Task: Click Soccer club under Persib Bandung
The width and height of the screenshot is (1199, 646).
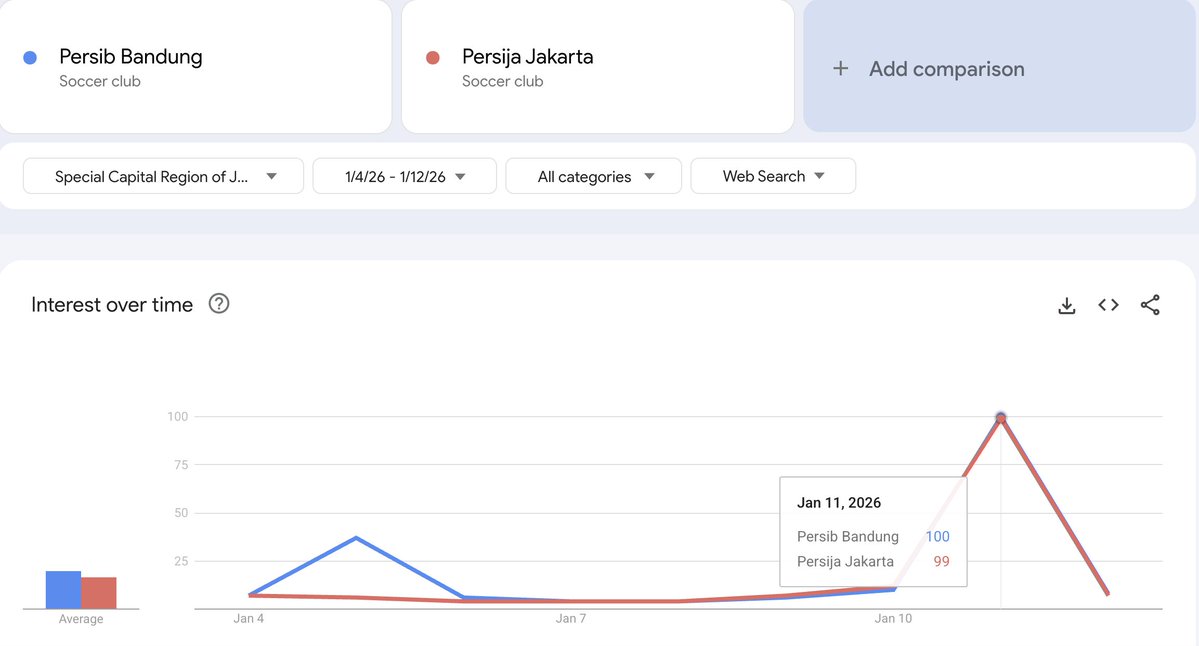Action: [100, 81]
